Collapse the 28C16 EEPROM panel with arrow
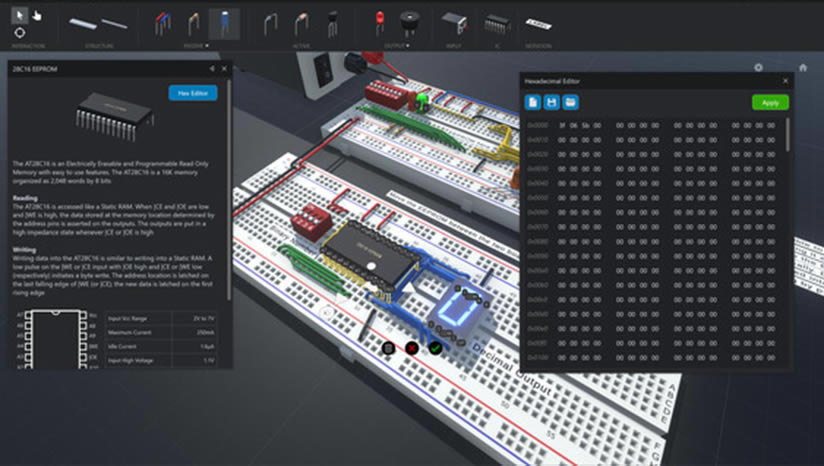The width and height of the screenshot is (824, 466). (x=211, y=68)
